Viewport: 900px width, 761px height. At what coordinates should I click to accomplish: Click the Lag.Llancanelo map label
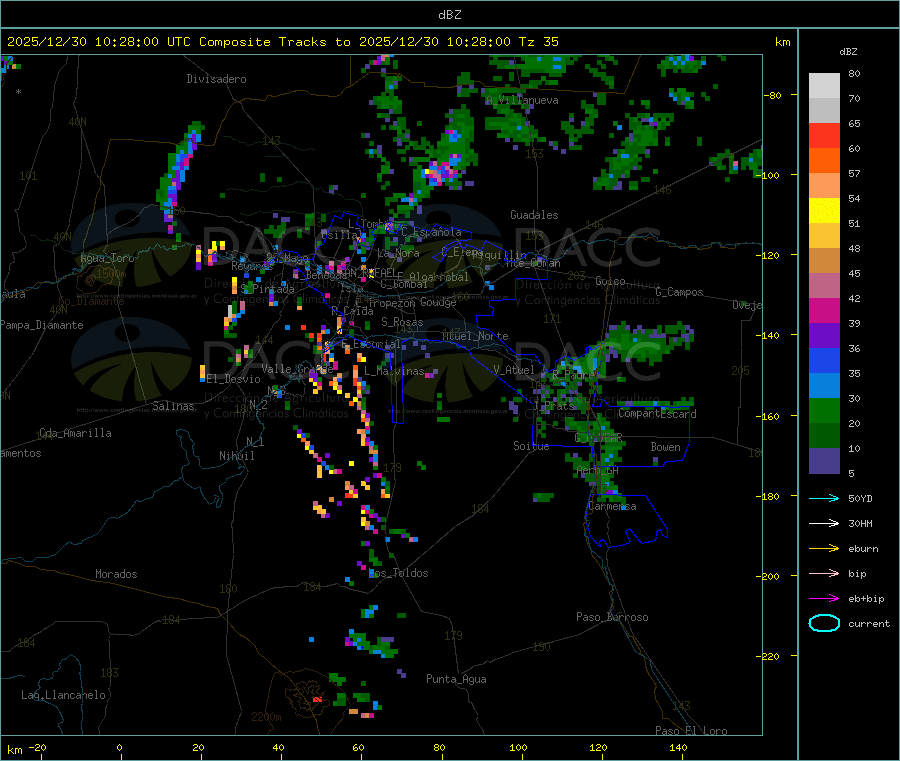pyautogui.click(x=64, y=695)
